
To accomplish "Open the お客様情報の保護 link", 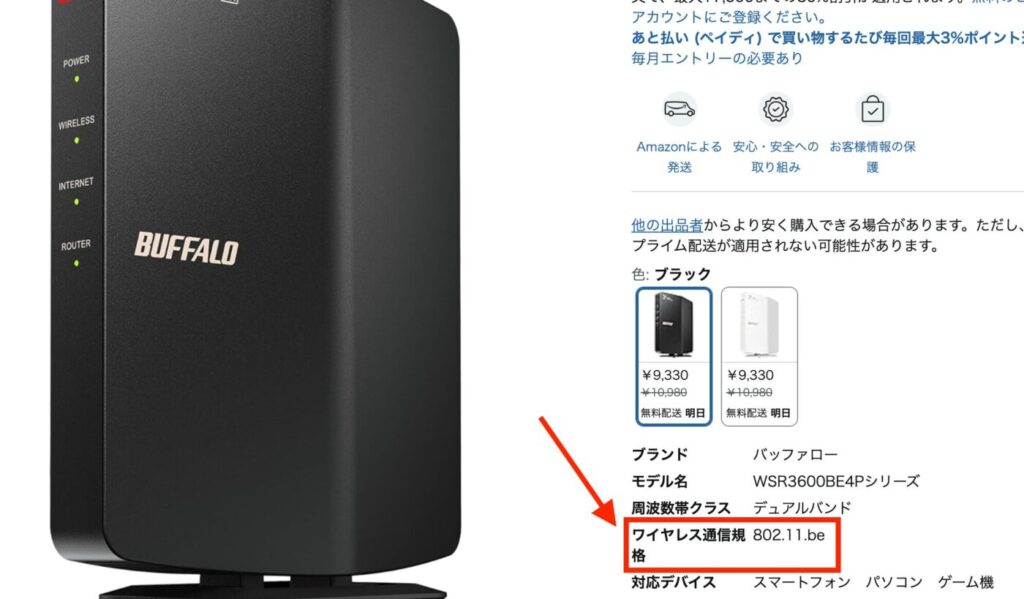I will pos(872,157).
